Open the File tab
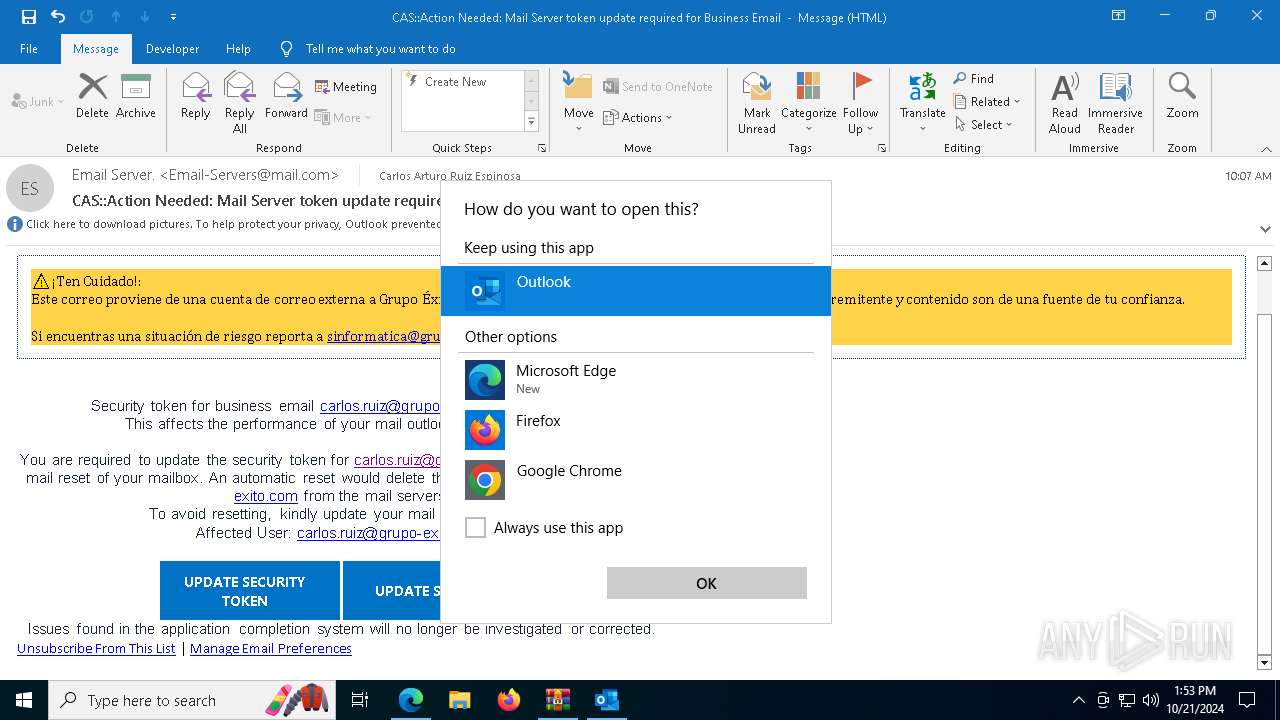 29,49
